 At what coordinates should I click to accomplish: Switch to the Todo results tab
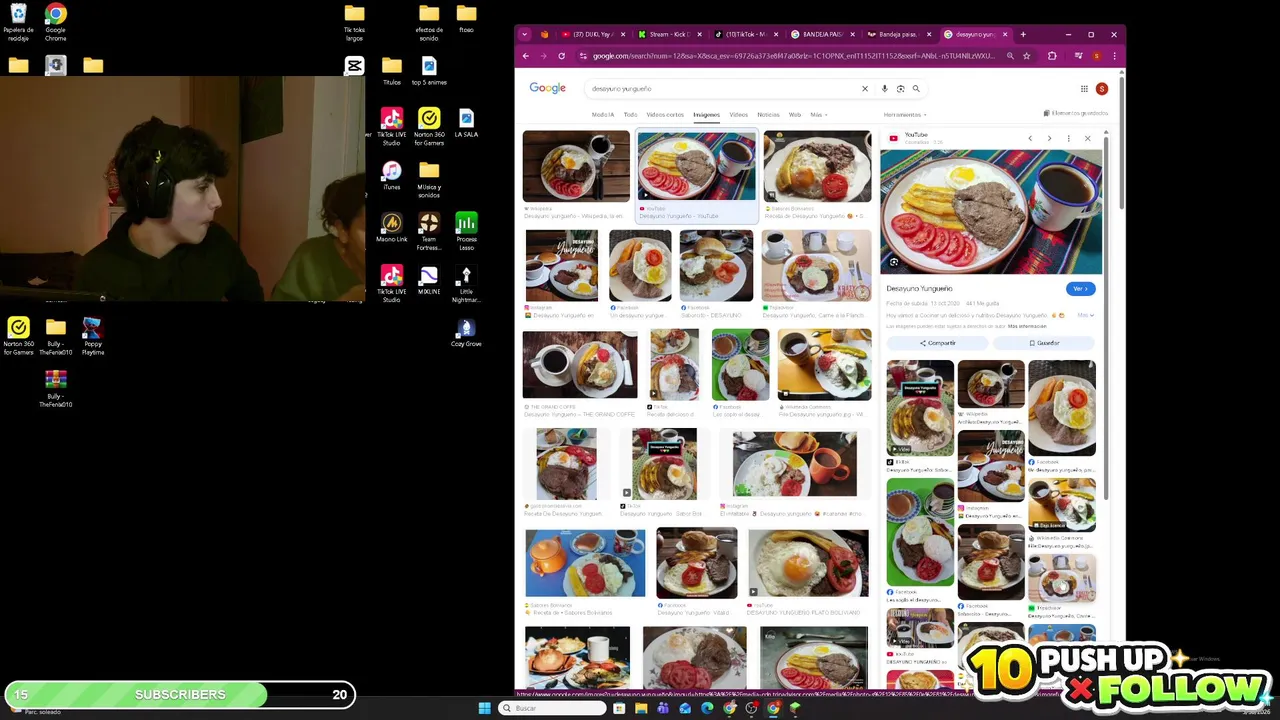click(x=630, y=115)
